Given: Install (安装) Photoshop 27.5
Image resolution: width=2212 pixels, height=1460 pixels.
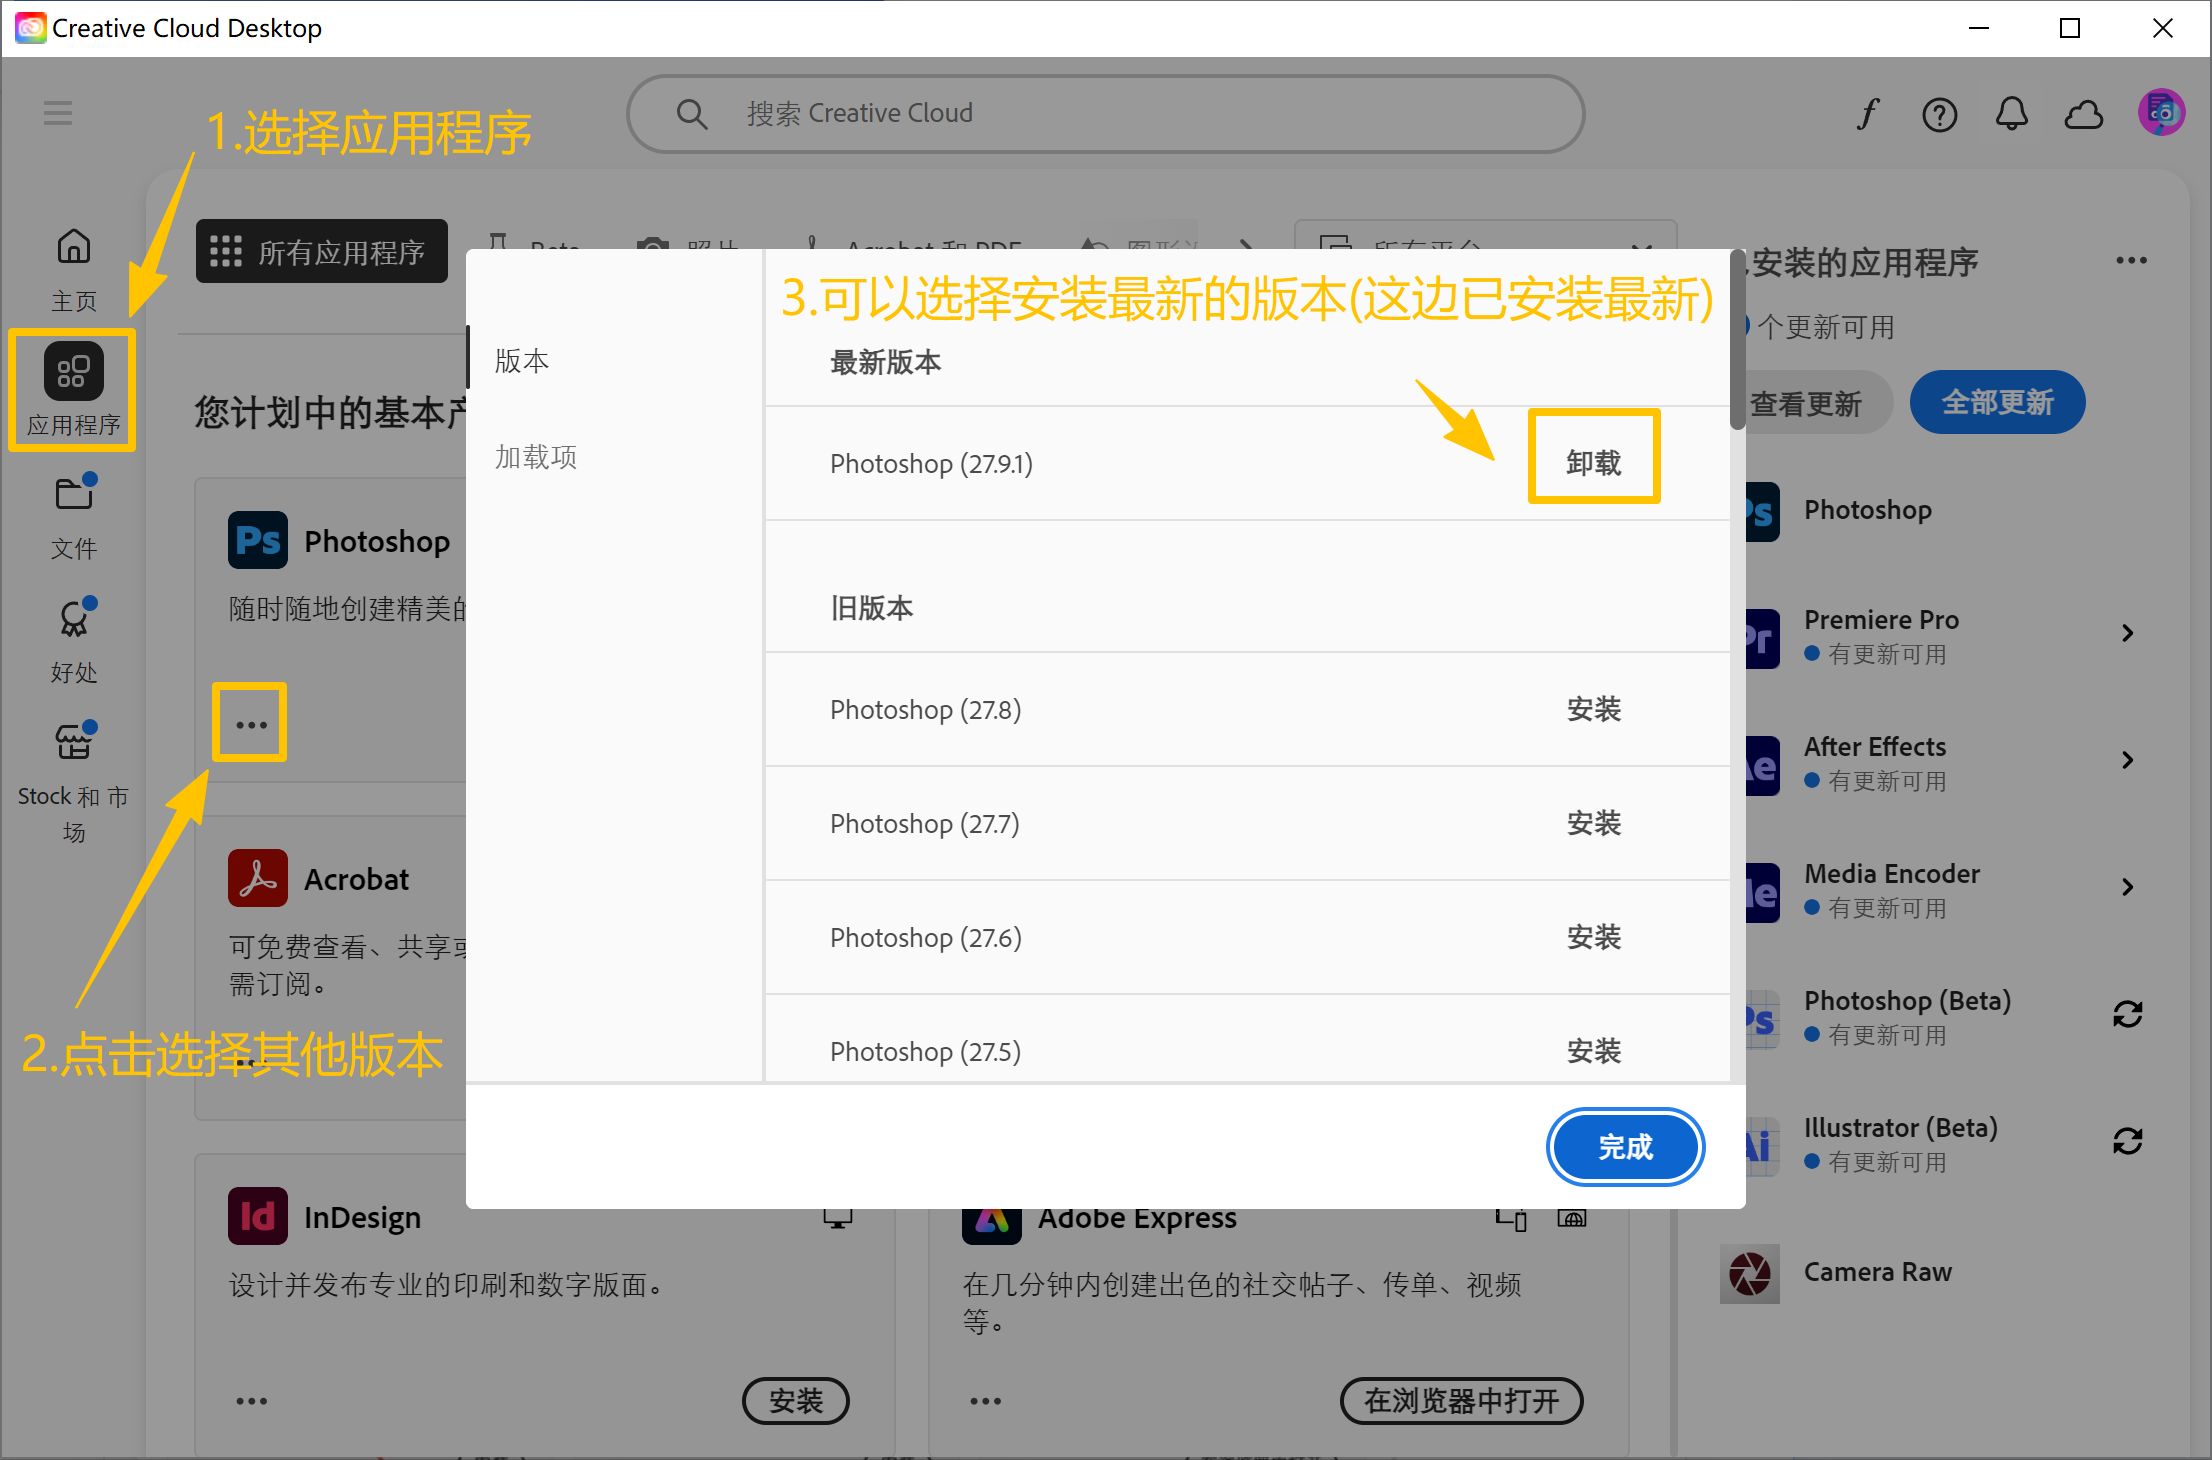Looking at the screenshot, I should (x=1594, y=1051).
